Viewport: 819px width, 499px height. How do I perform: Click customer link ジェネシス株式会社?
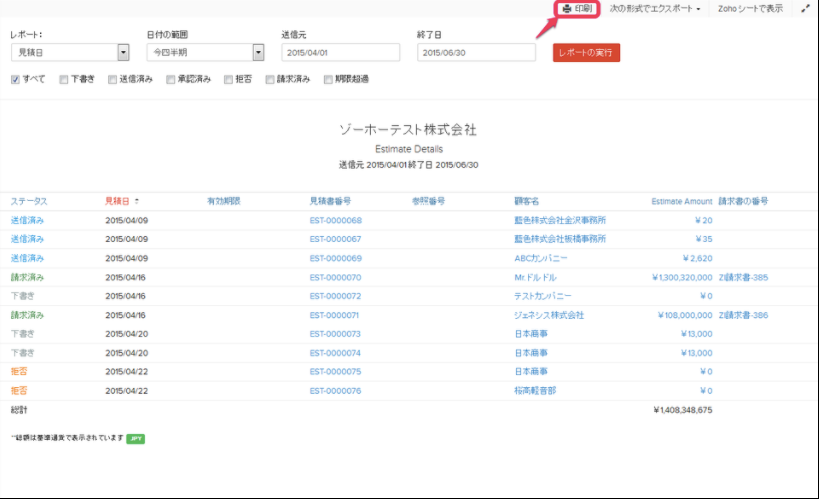[x=549, y=315]
